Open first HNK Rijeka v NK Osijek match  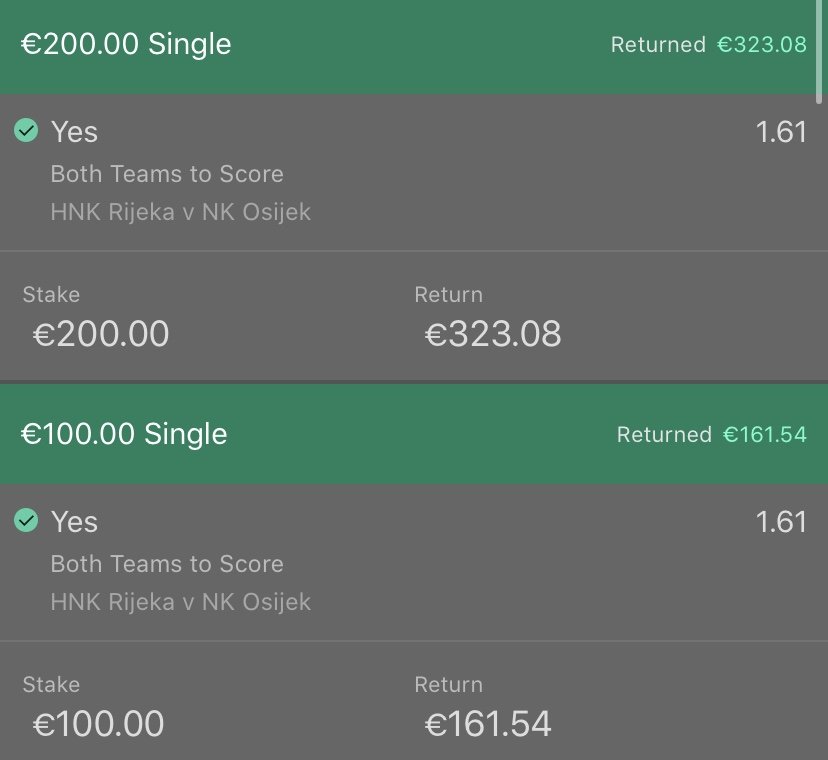point(181,212)
